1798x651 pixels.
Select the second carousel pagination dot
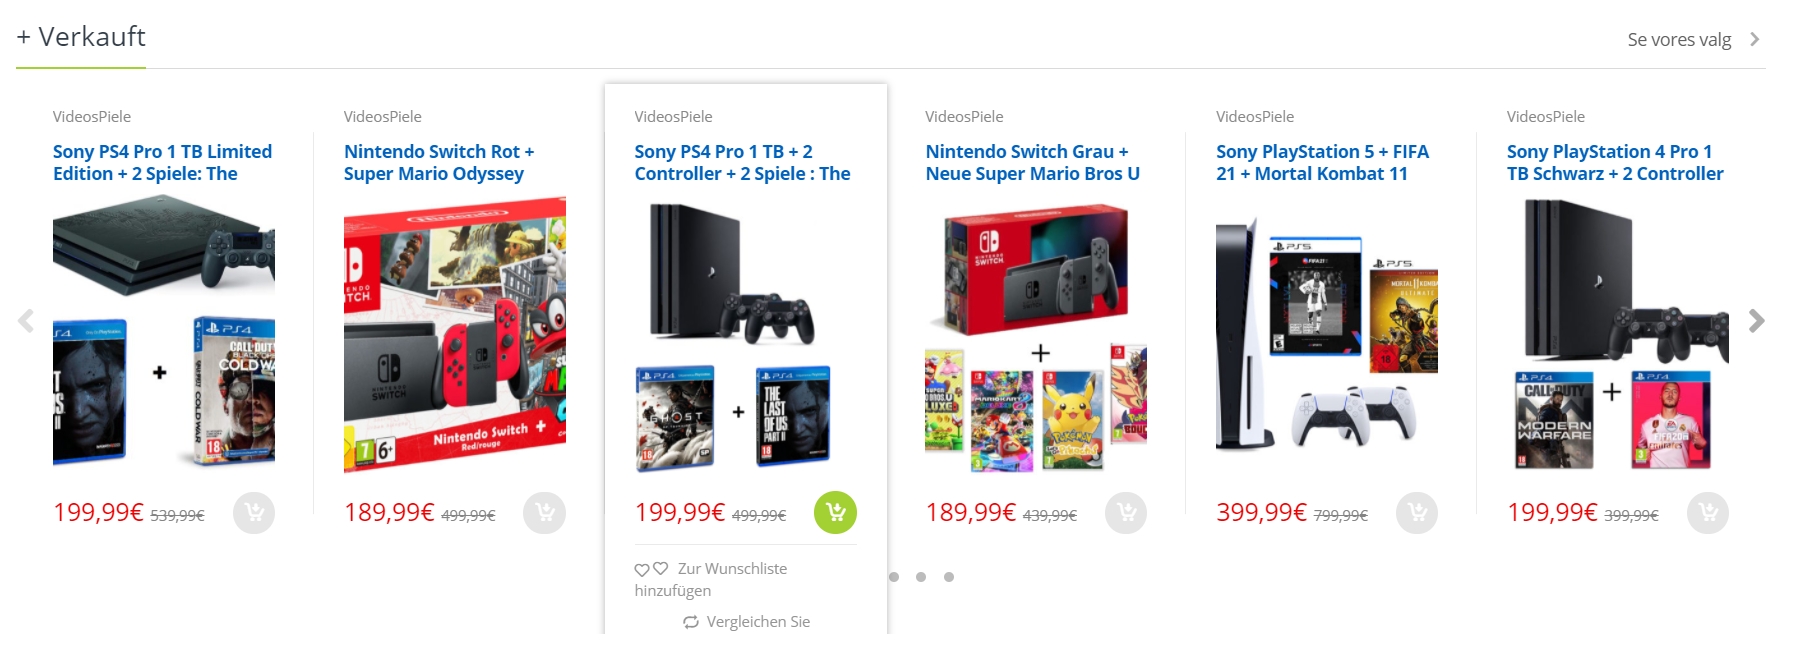tap(921, 577)
